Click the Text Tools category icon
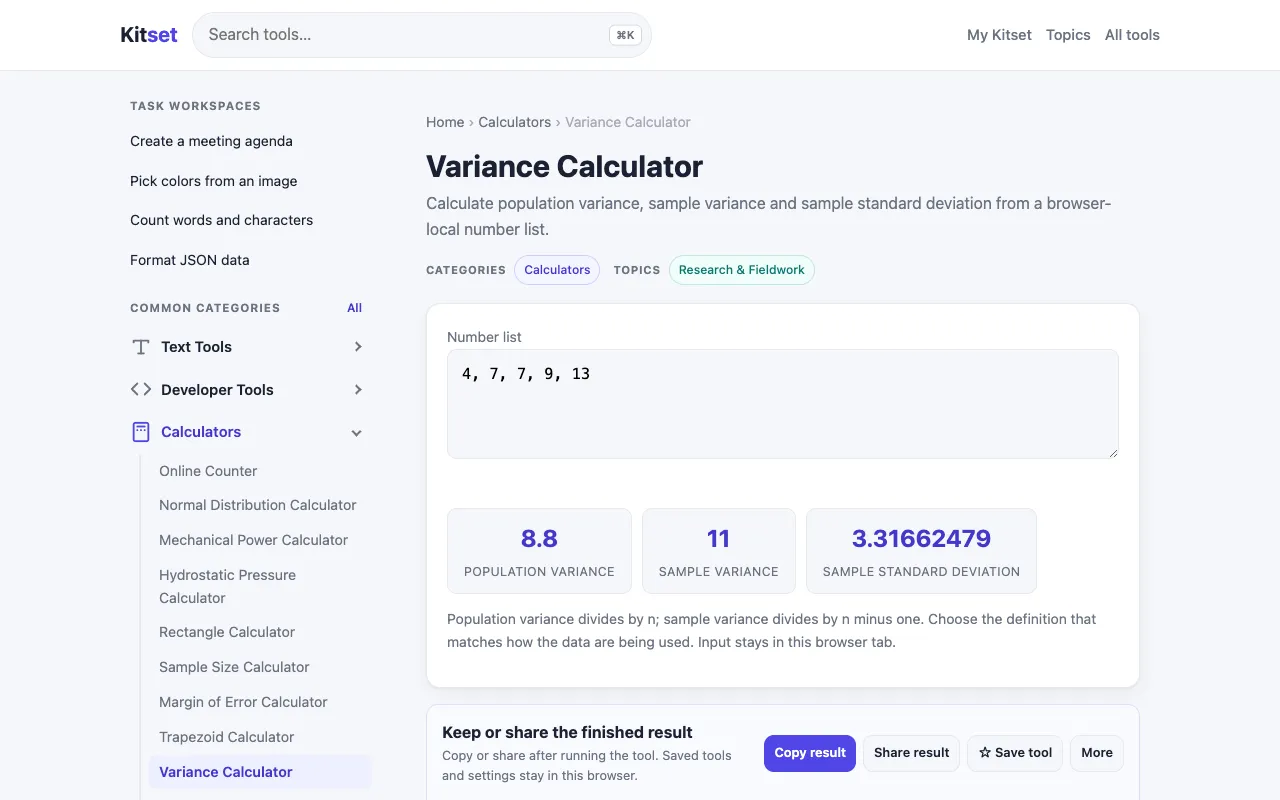The height and width of the screenshot is (800, 1280). (141, 347)
